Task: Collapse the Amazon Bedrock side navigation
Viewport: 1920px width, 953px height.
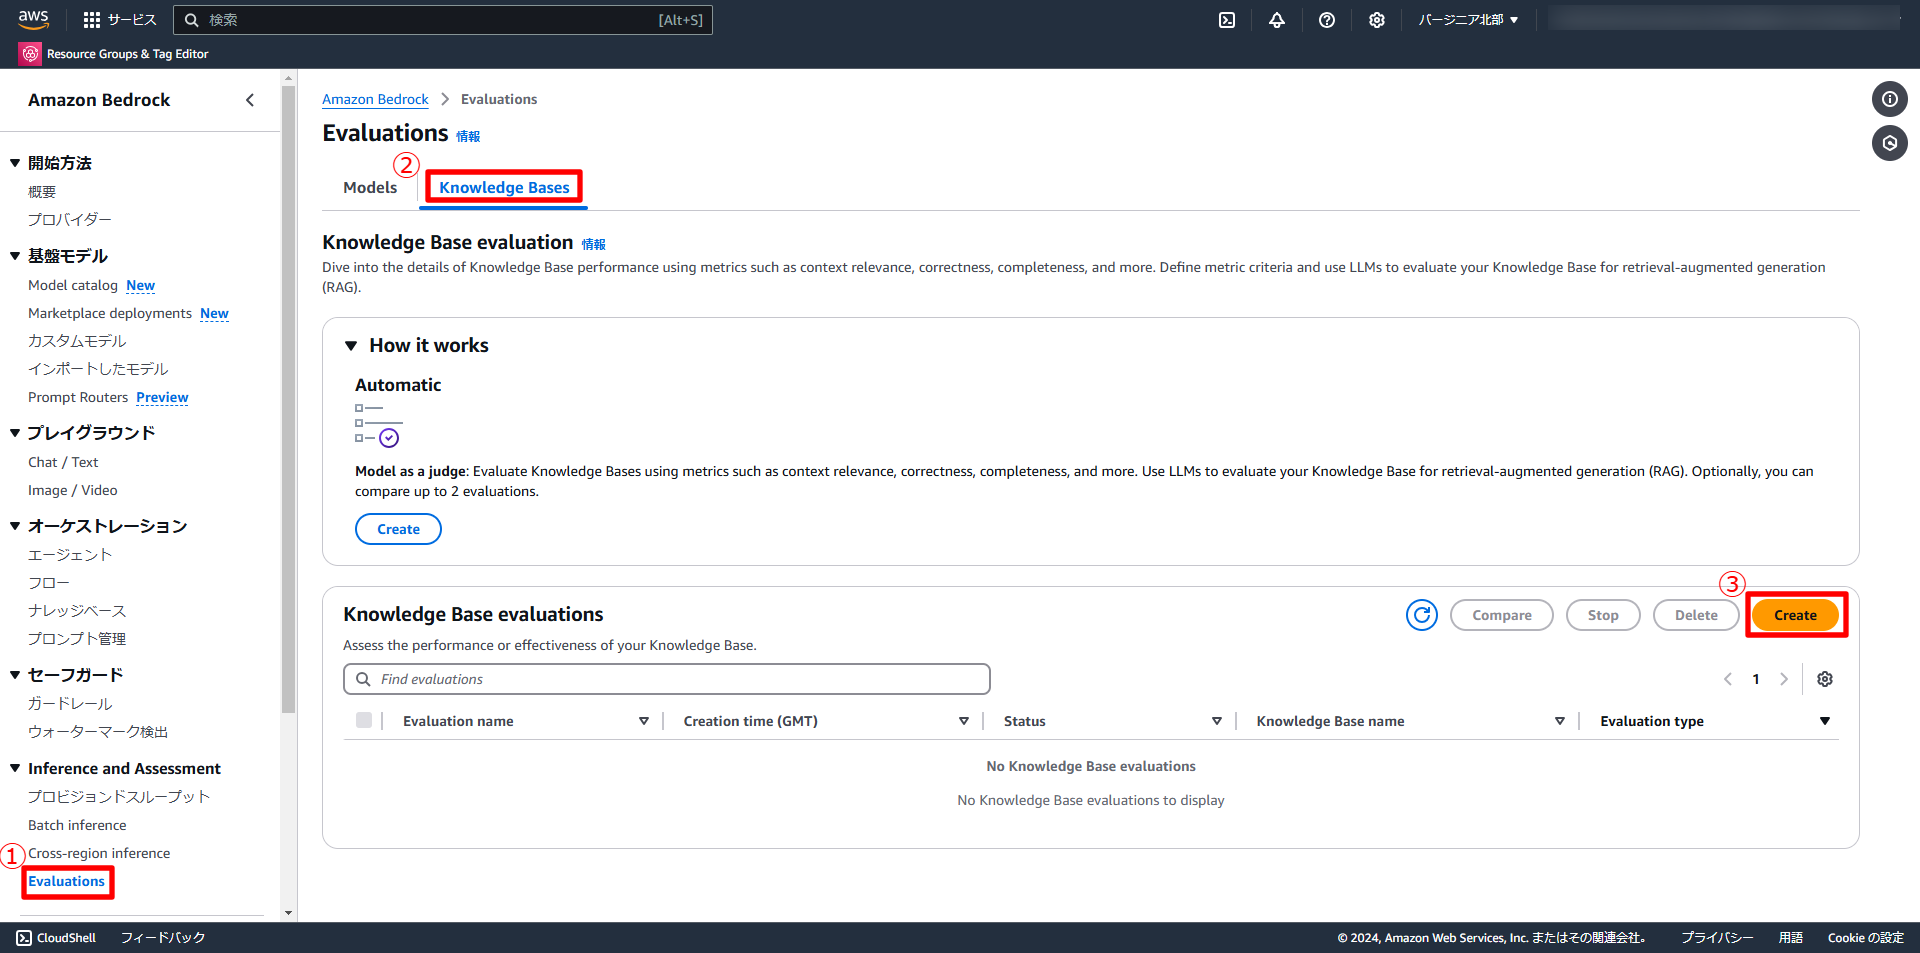Action: tap(250, 100)
